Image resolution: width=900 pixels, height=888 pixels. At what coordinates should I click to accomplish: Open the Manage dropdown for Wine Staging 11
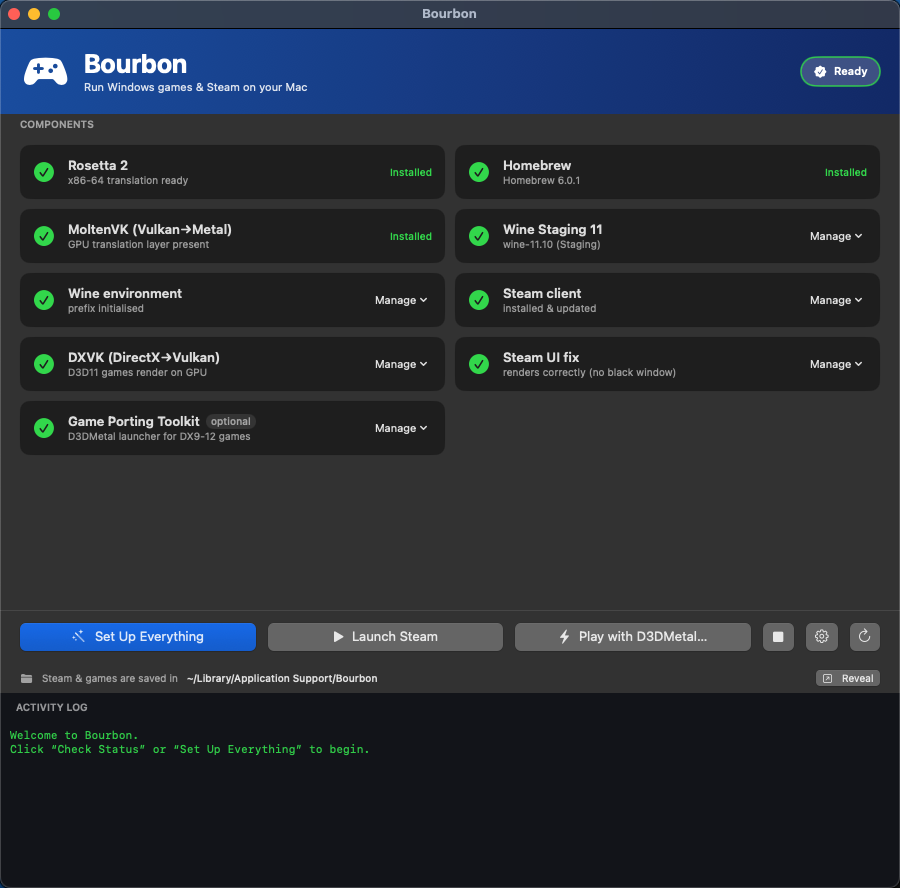pos(836,236)
